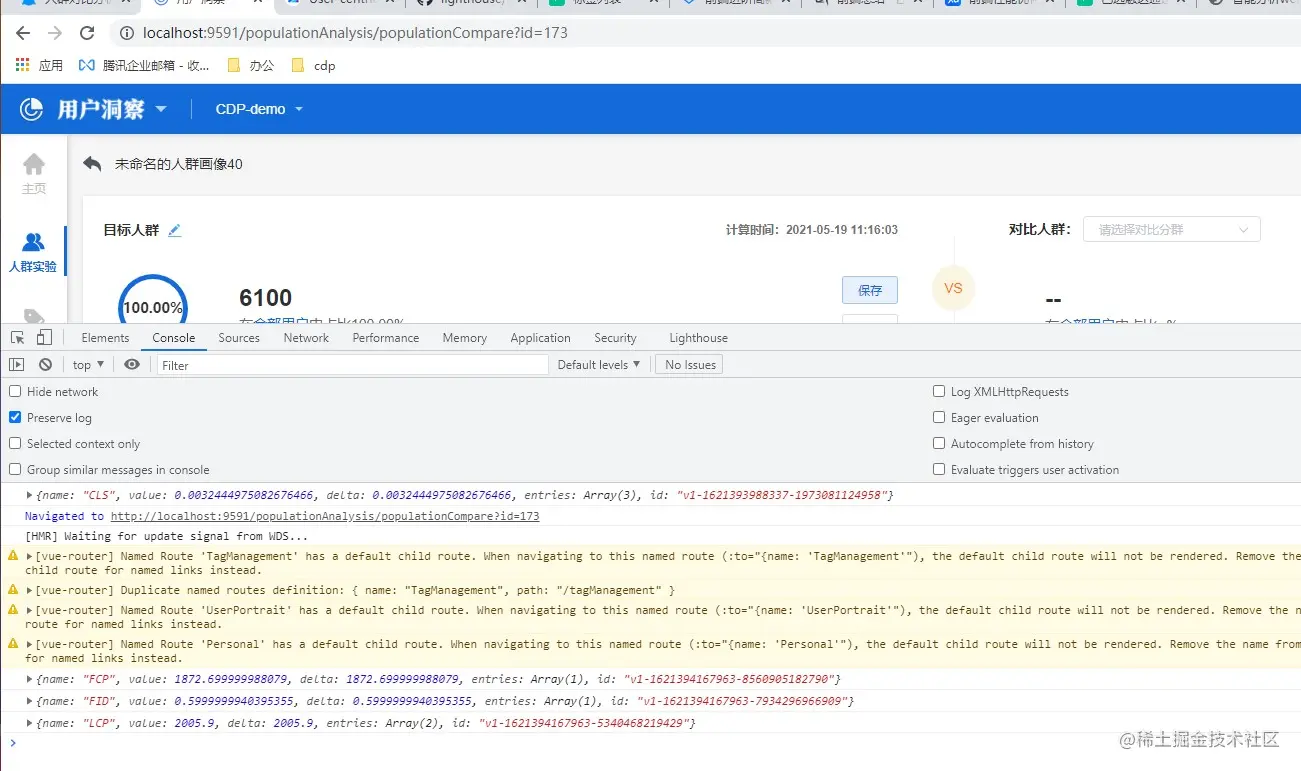1301x771 pixels.
Task: Open the CDP-demo project dropdown
Action: click(259, 109)
